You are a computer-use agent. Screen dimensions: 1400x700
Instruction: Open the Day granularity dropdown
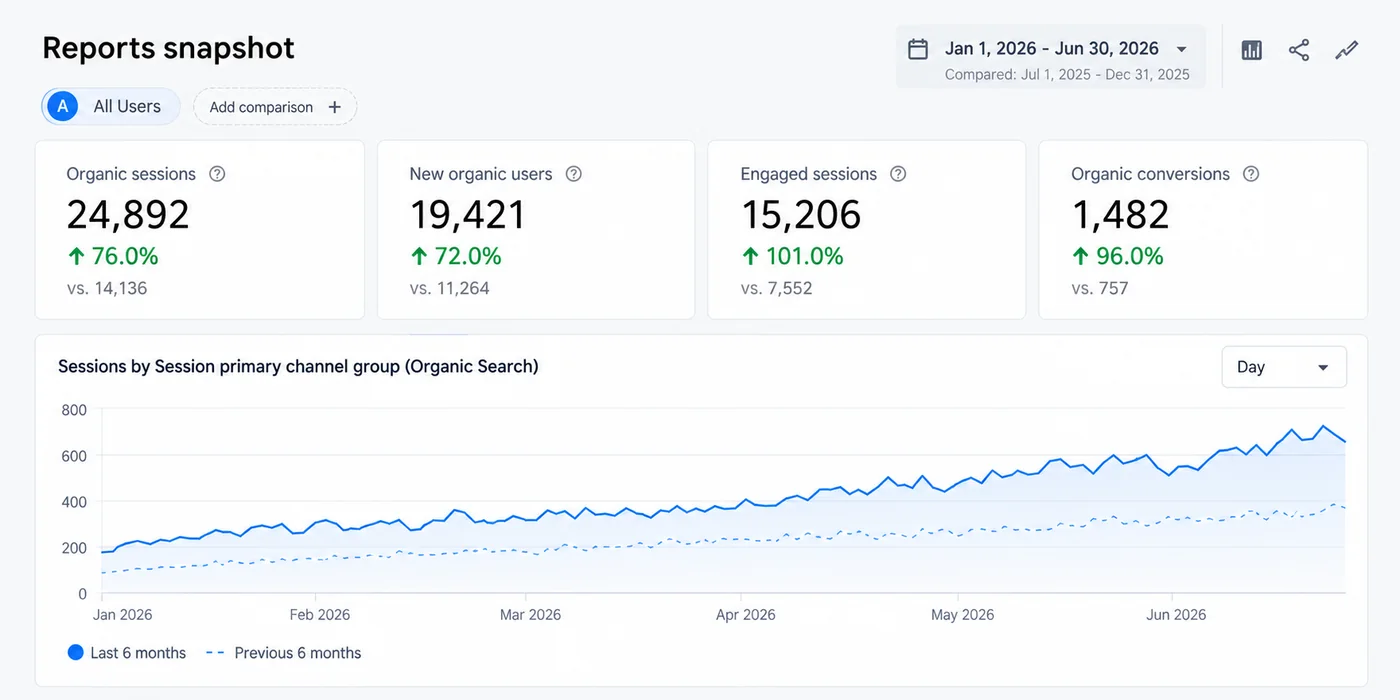pyautogui.click(x=1284, y=367)
